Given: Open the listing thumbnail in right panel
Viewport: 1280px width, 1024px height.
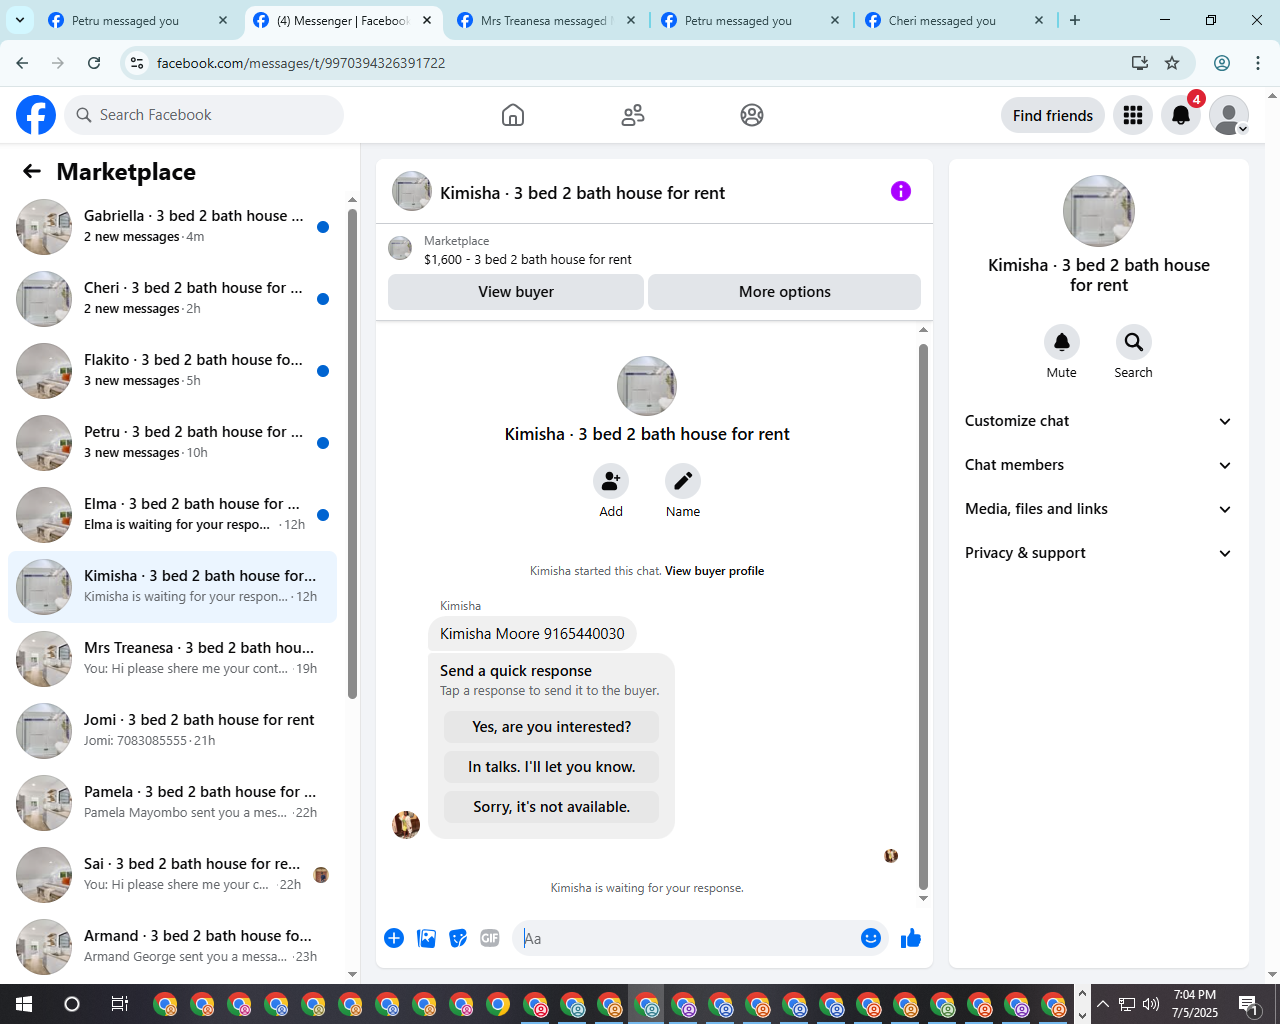Looking at the screenshot, I should click(x=1099, y=211).
